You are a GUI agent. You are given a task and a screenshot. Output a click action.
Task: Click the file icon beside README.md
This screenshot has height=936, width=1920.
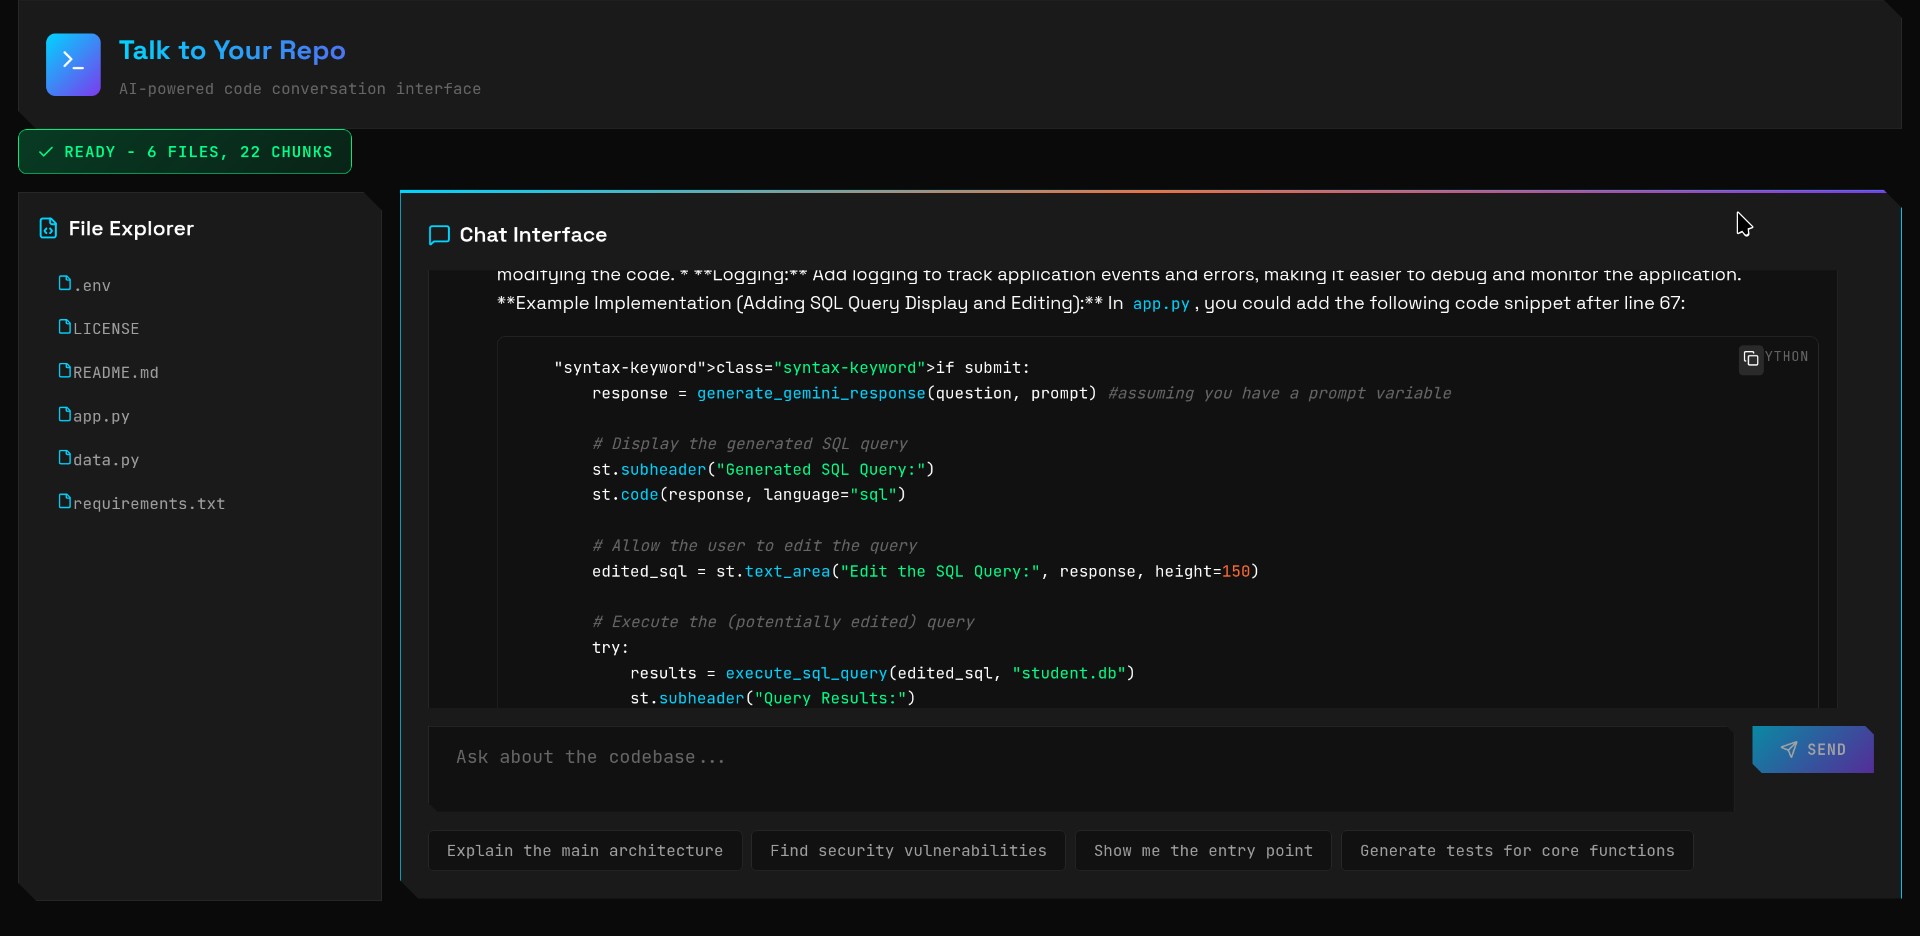tap(64, 371)
